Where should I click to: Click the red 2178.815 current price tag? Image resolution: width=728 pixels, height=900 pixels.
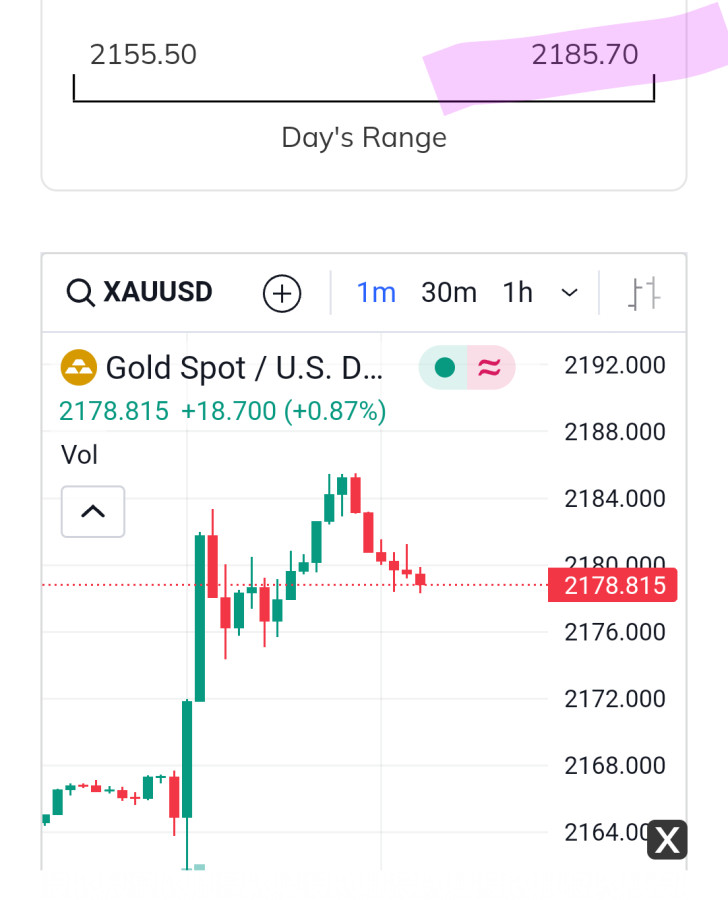613,585
